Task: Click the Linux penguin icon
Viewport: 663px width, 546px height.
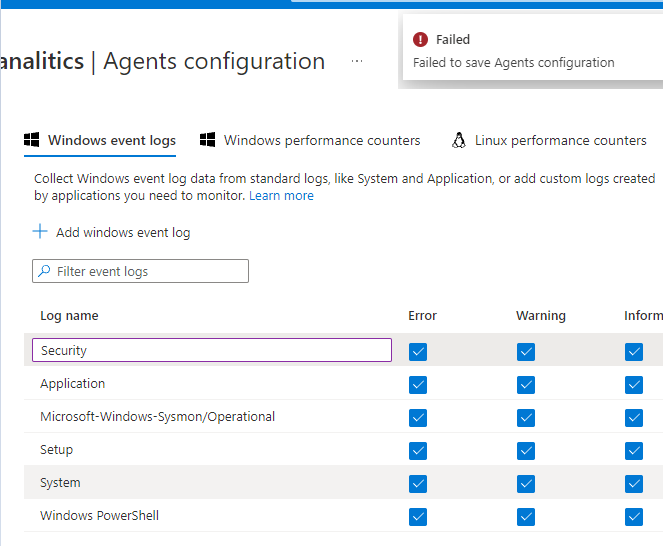Action: pyautogui.click(x=459, y=140)
